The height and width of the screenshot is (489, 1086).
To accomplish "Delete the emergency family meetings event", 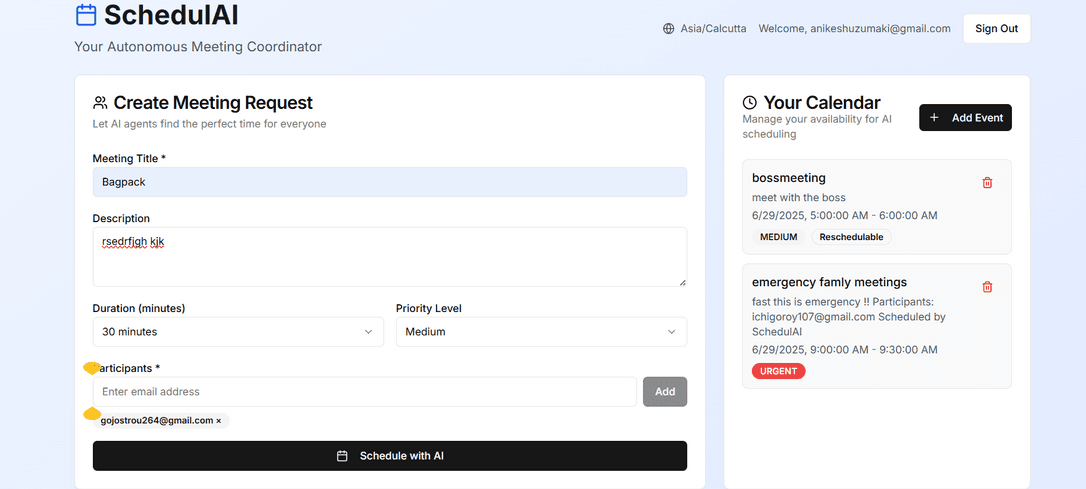I will 987,287.
